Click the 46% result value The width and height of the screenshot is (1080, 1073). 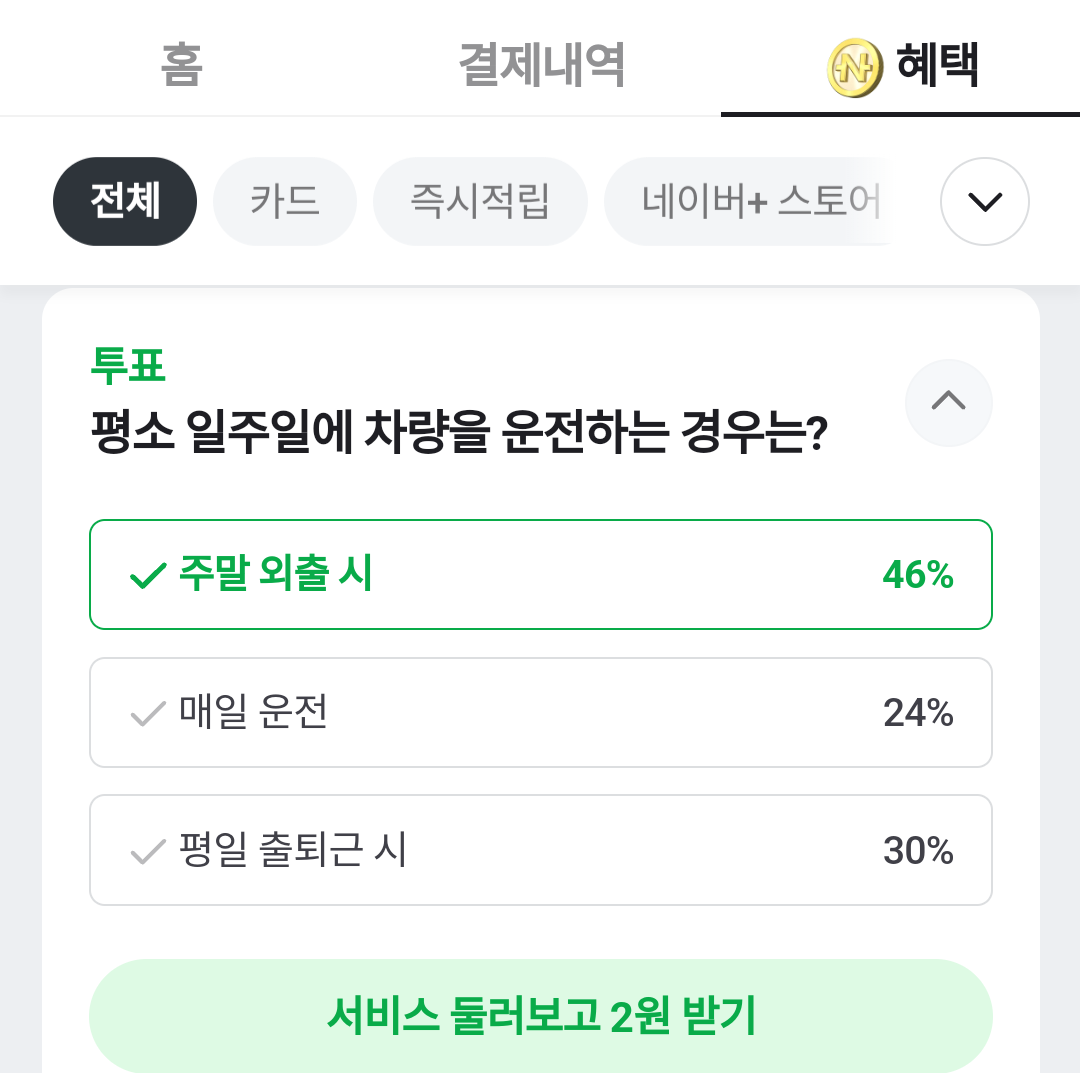pos(918,576)
